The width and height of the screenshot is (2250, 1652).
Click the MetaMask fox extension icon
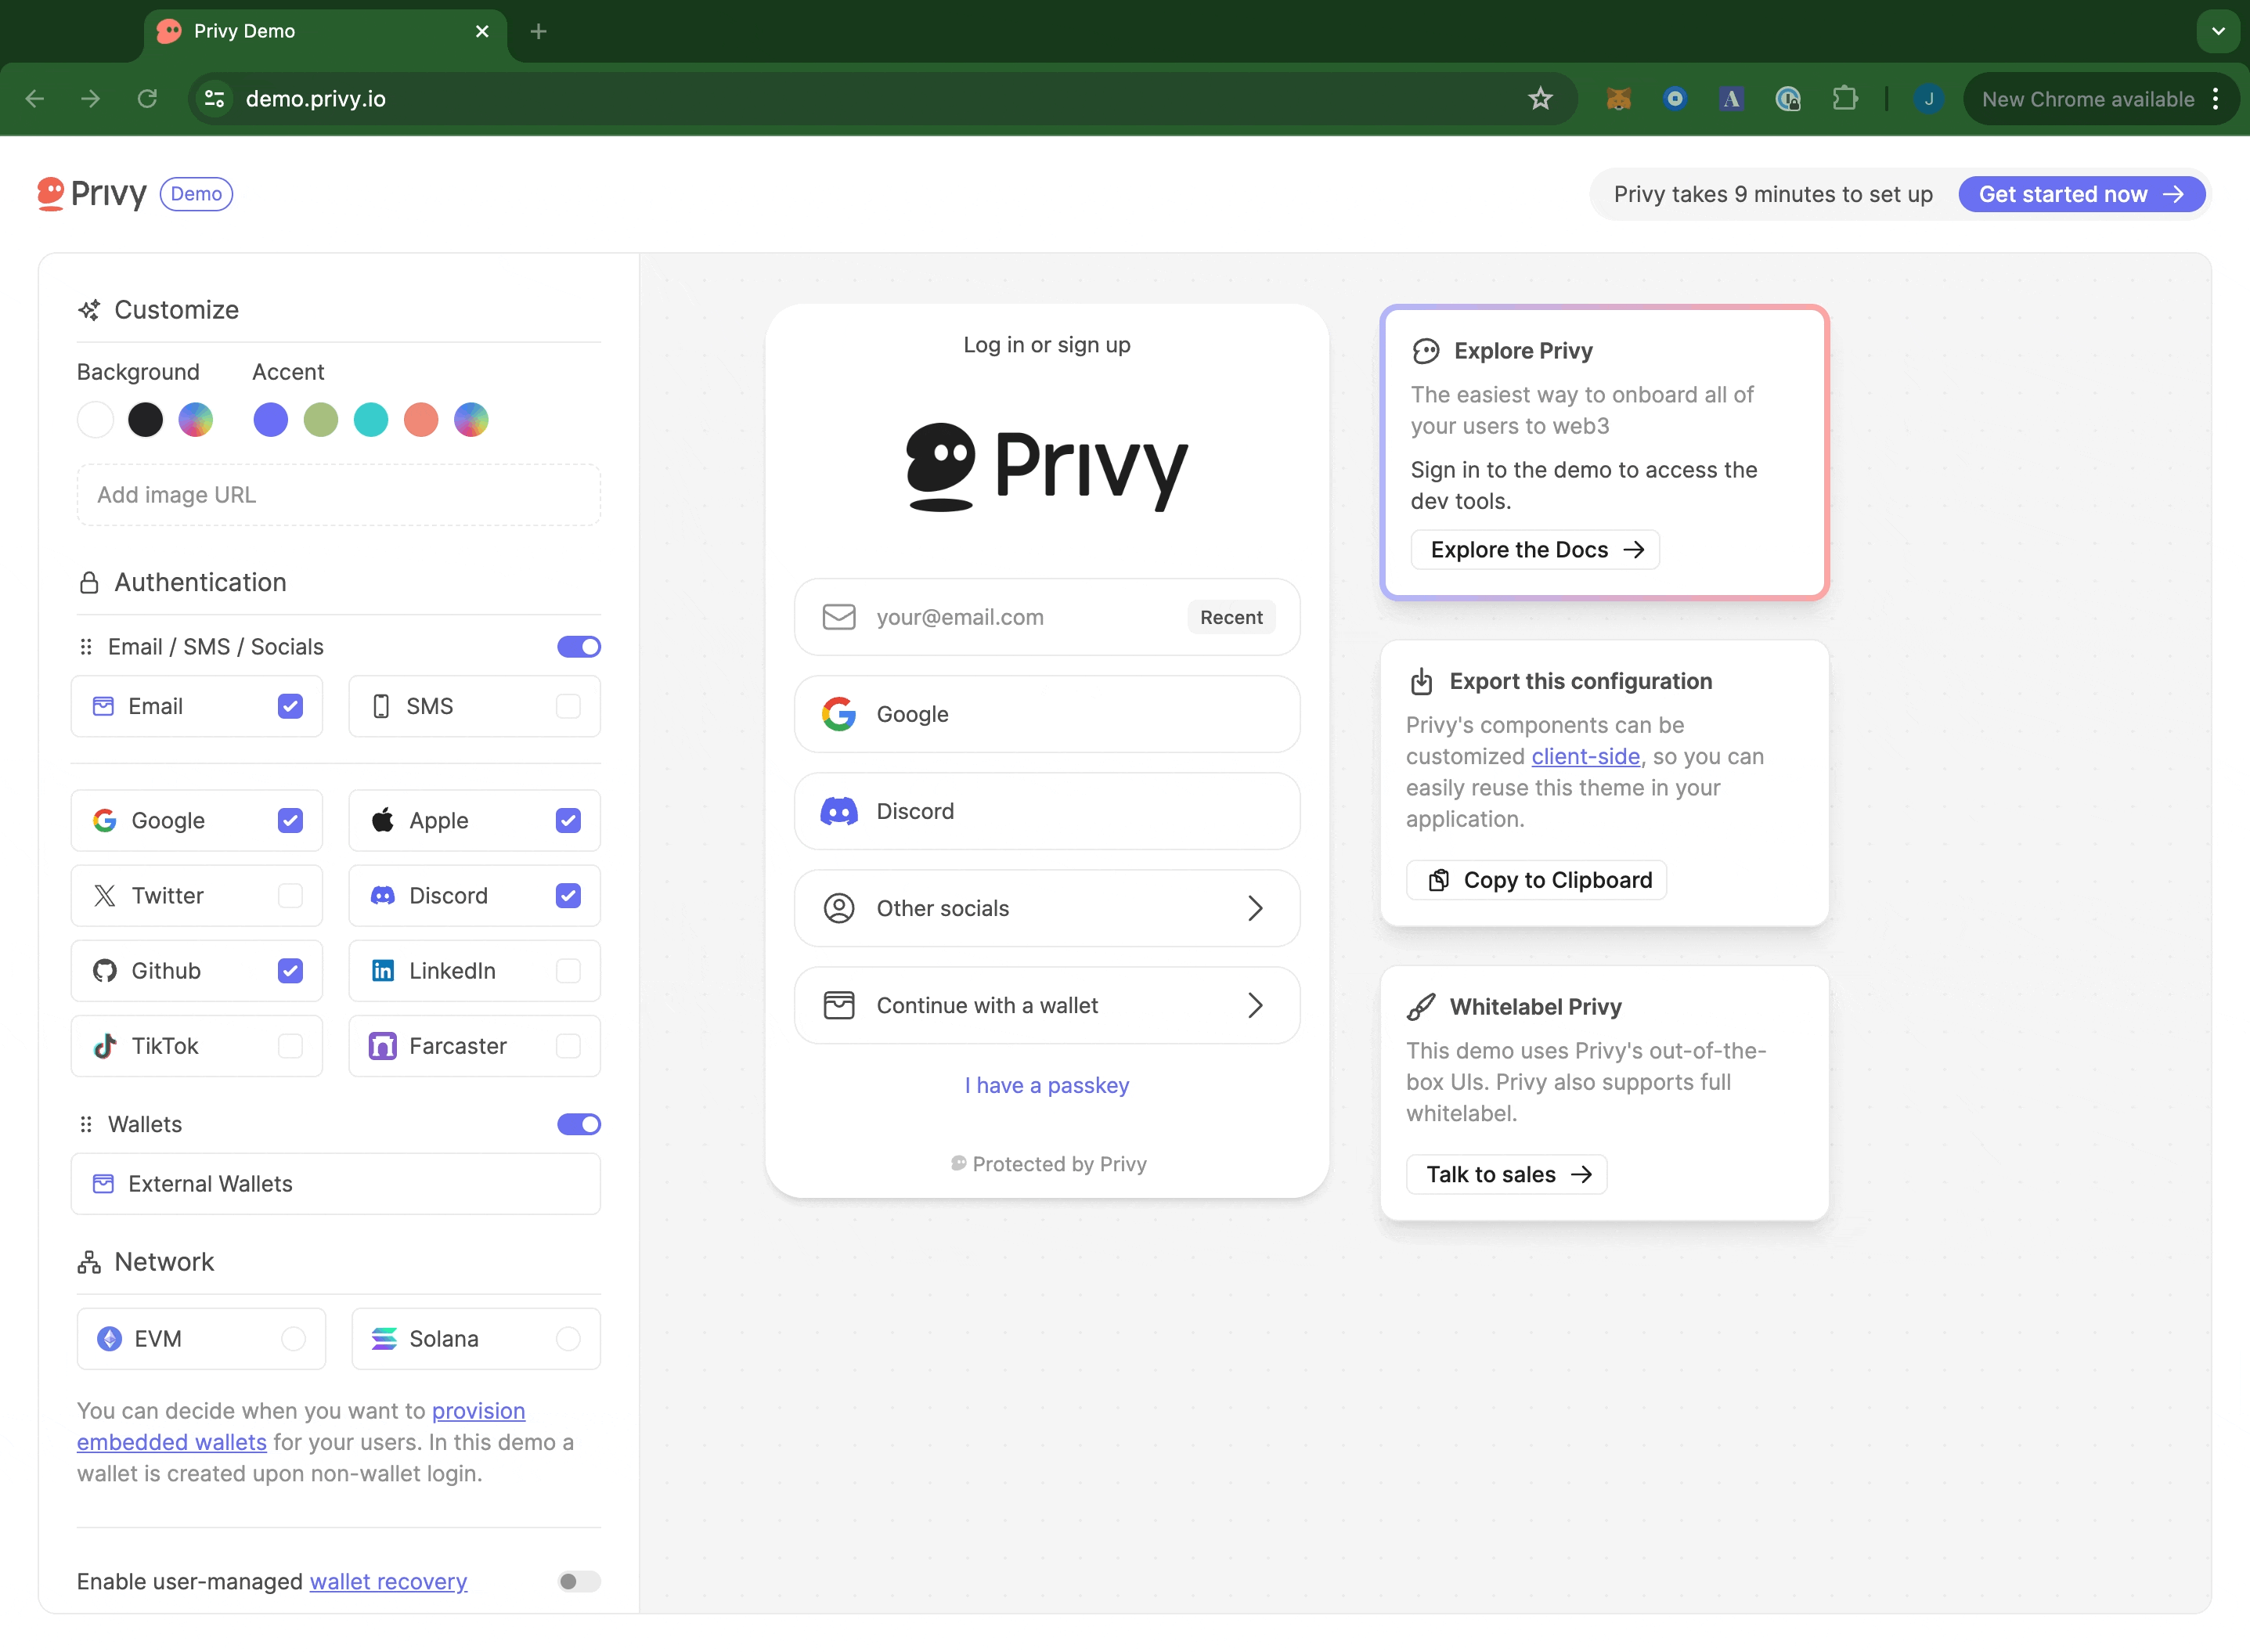click(1618, 98)
